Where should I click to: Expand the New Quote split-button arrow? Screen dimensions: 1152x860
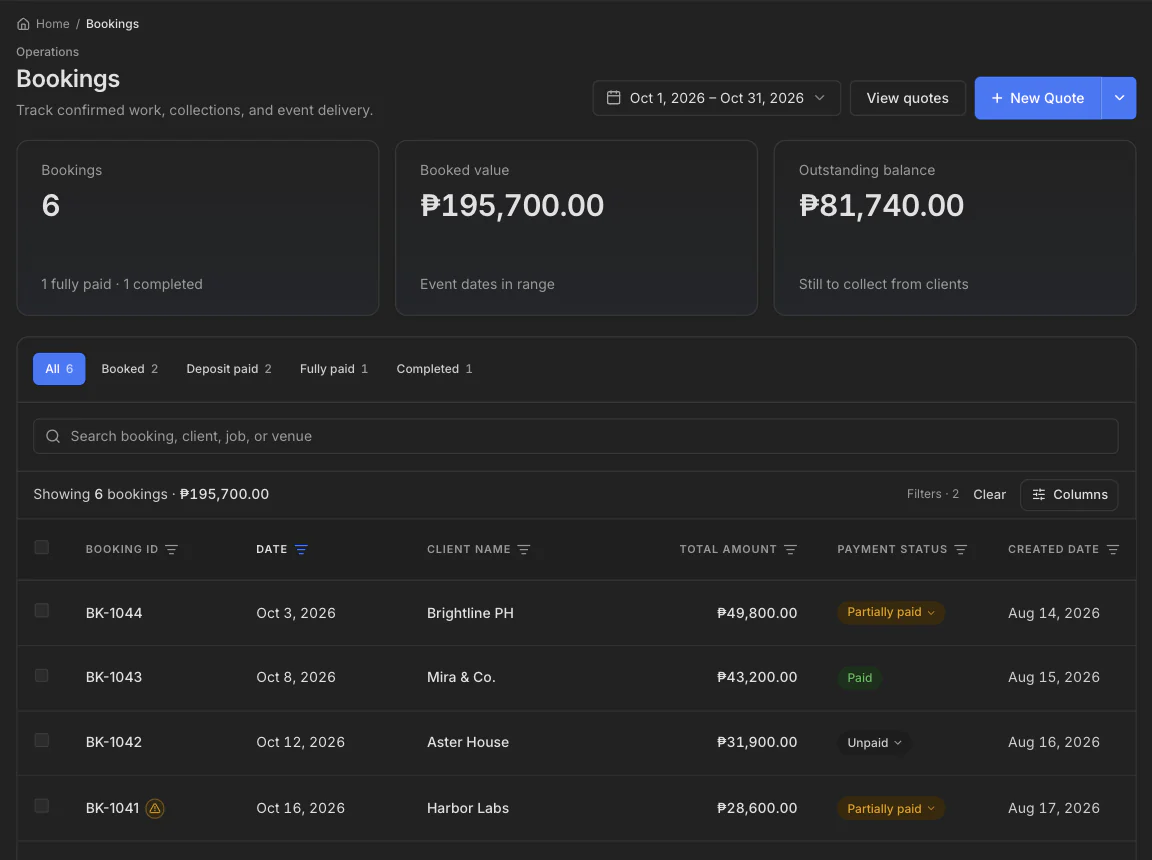click(x=1119, y=98)
